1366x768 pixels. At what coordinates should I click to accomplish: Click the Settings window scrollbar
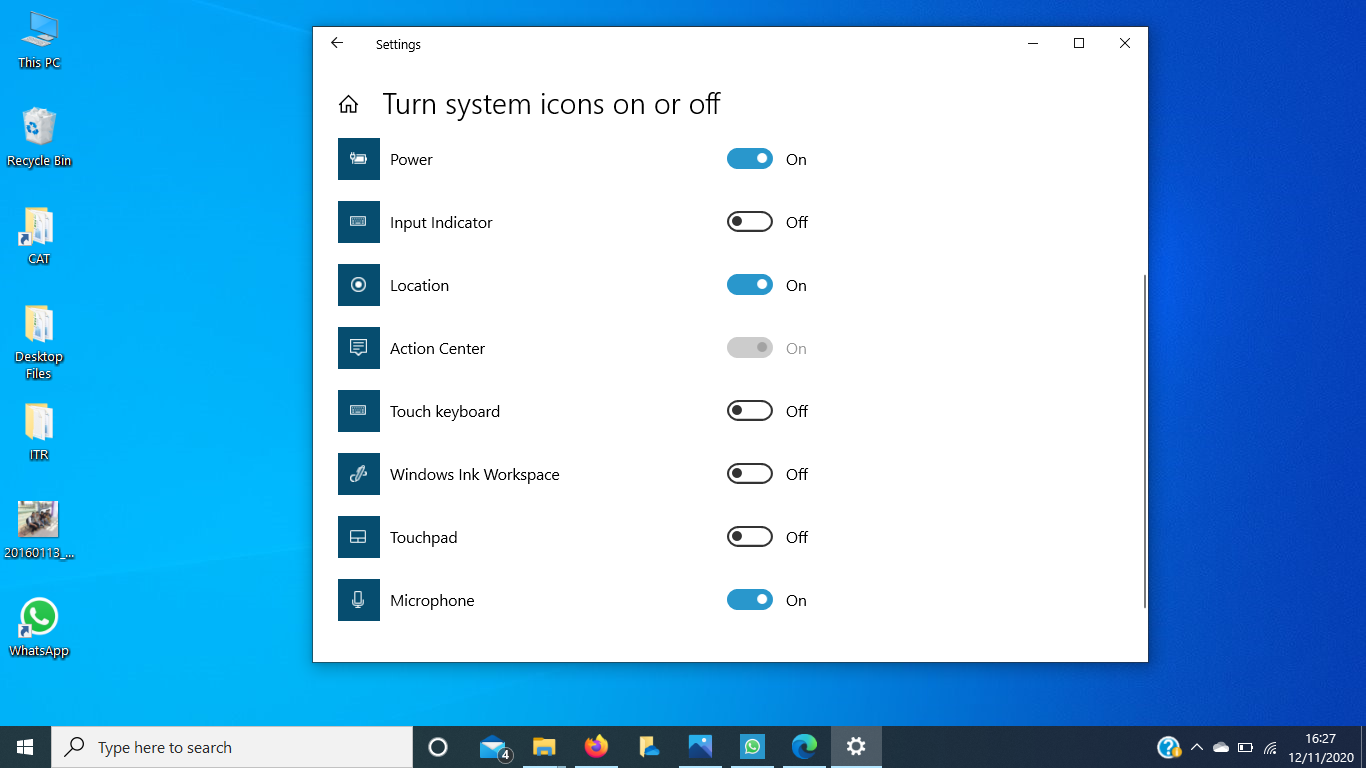point(1144,441)
